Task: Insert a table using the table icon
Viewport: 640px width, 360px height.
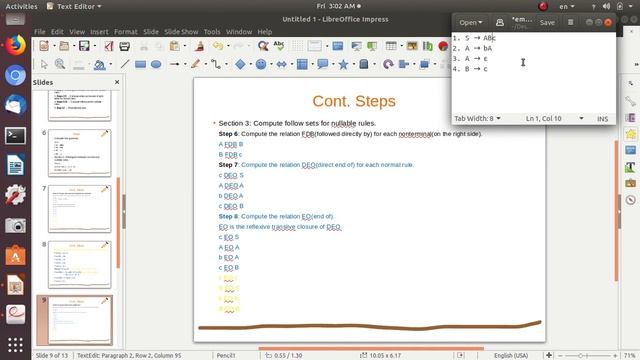Action: (391, 46)
